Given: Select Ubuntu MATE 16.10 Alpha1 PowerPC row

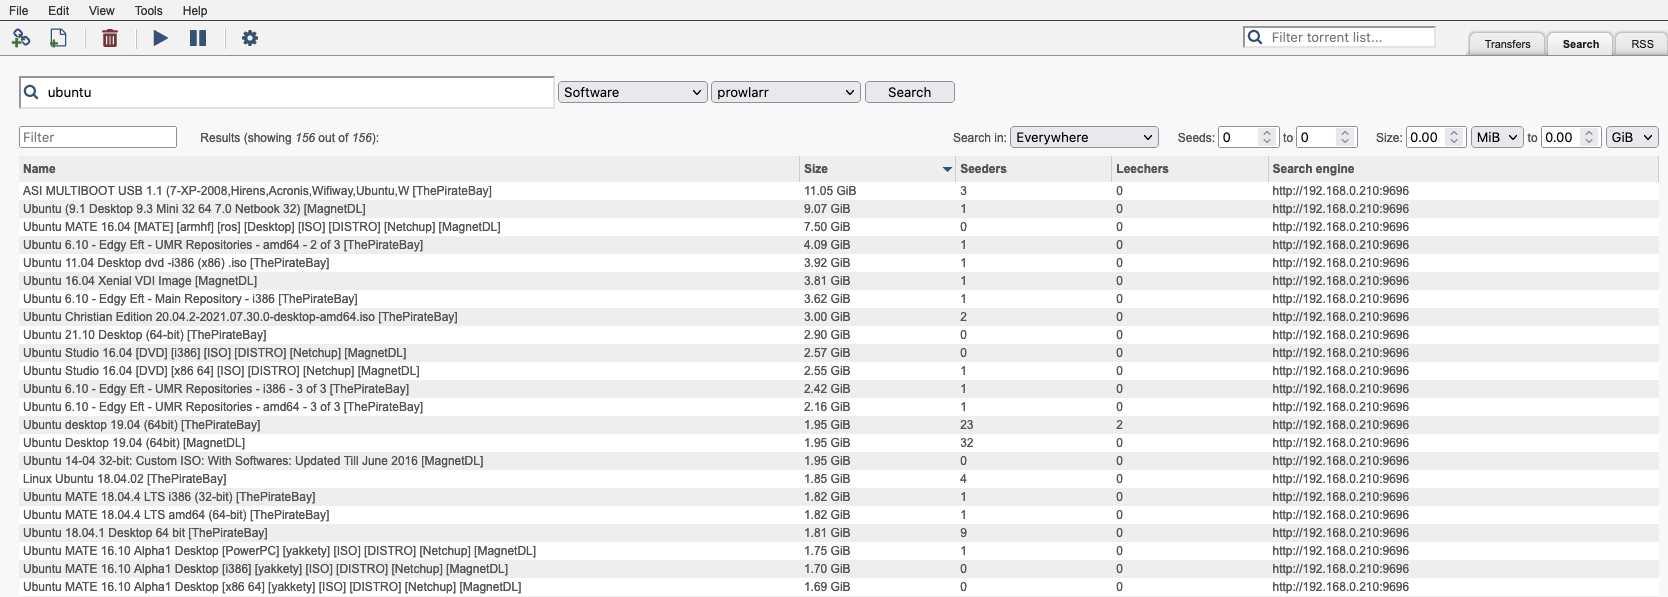Looking at the screenshot, I should click(x=838, y=551).
